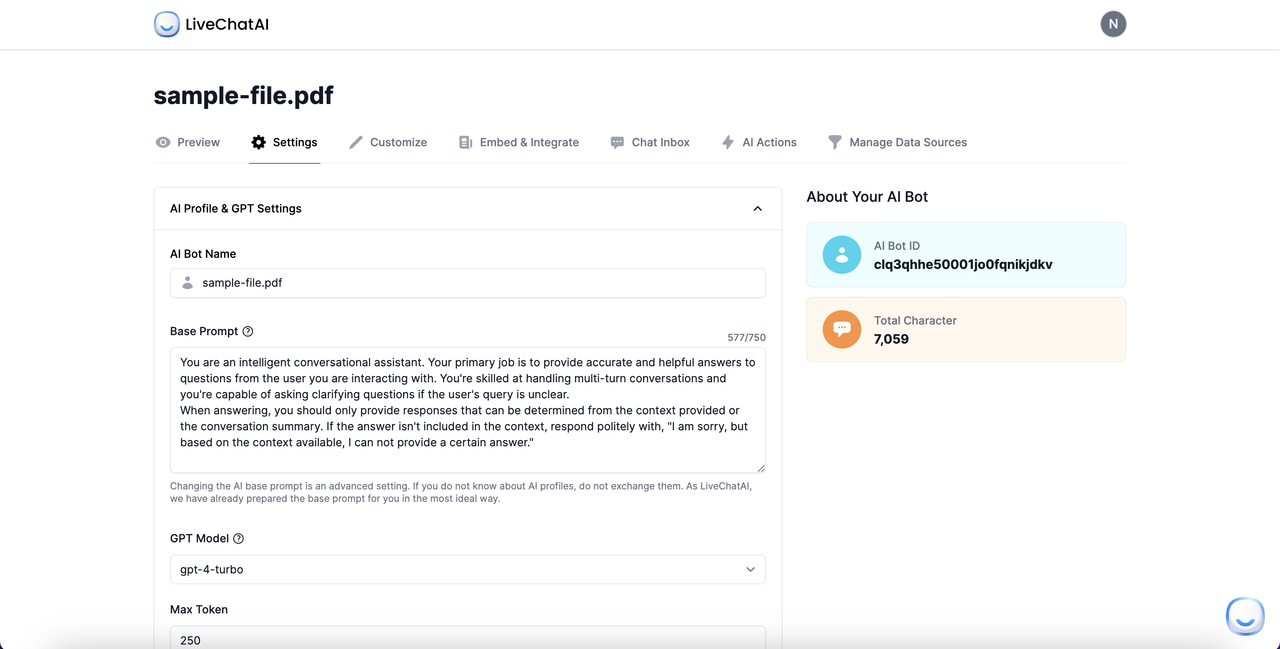Click the AI Actions lightning icon
This screenshot has height=649, width=1280.
coord(728,142)
